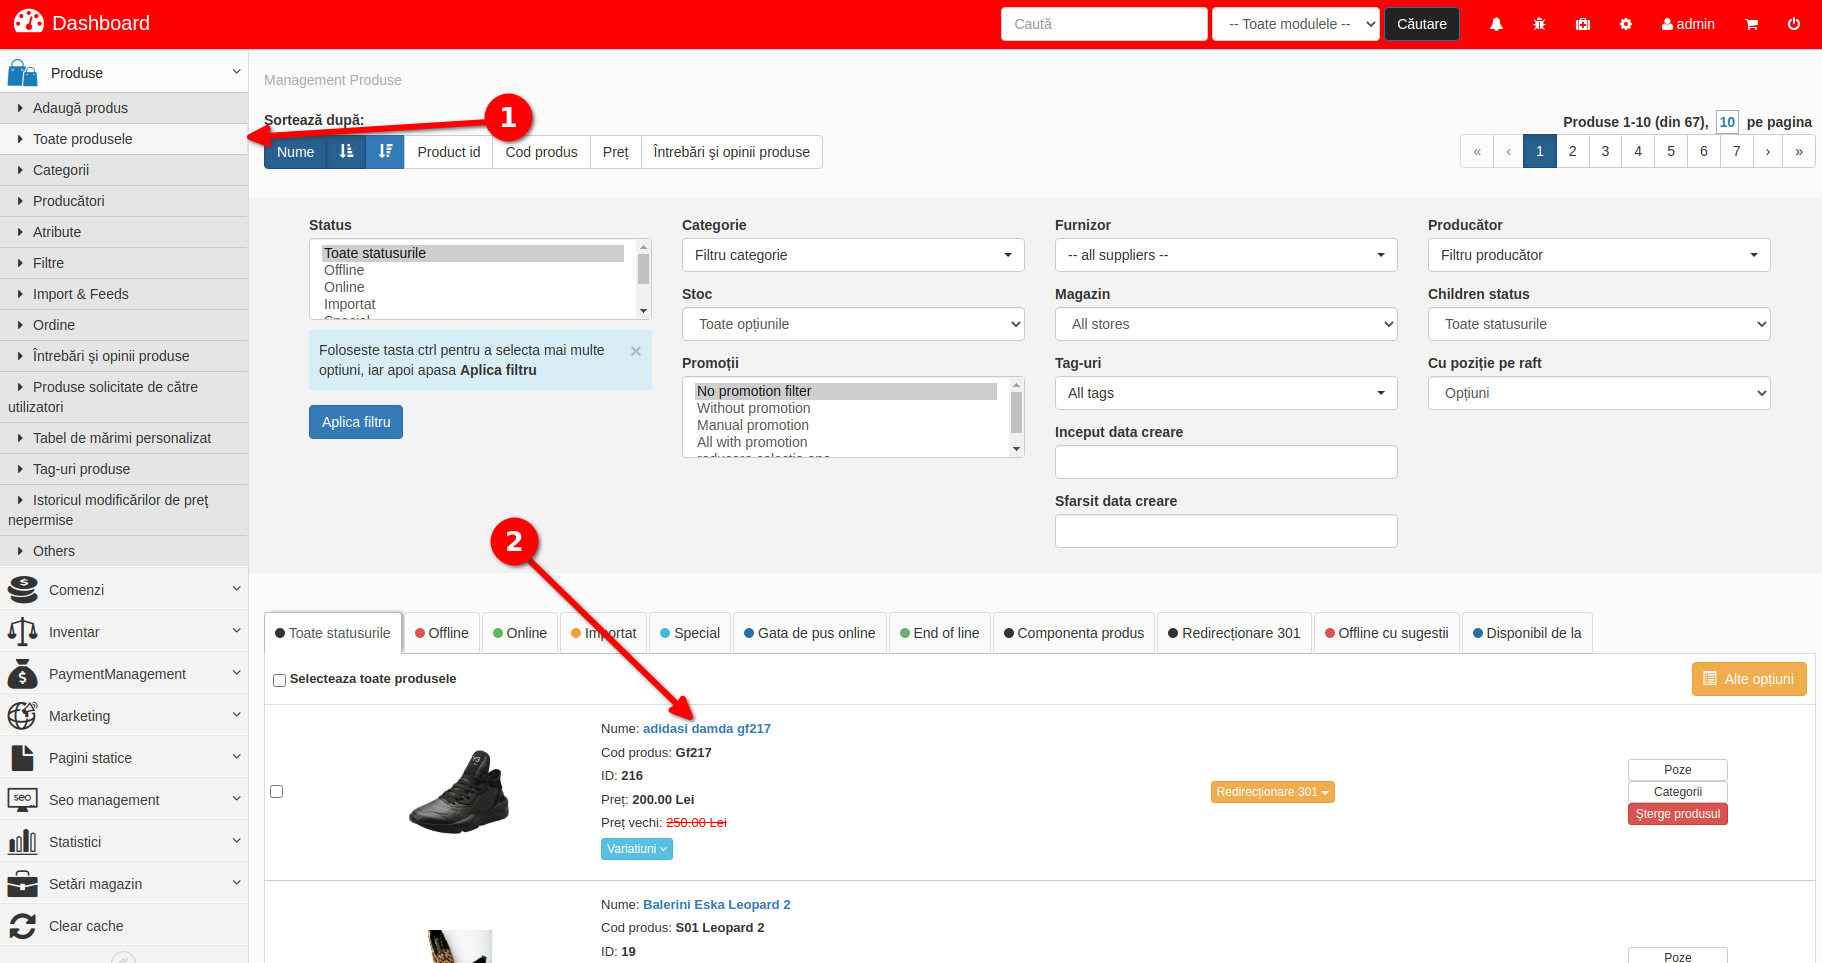The image size is (1822, 963).
Task: Switch to the End of line tab
Action: click(x=940, y=633)
